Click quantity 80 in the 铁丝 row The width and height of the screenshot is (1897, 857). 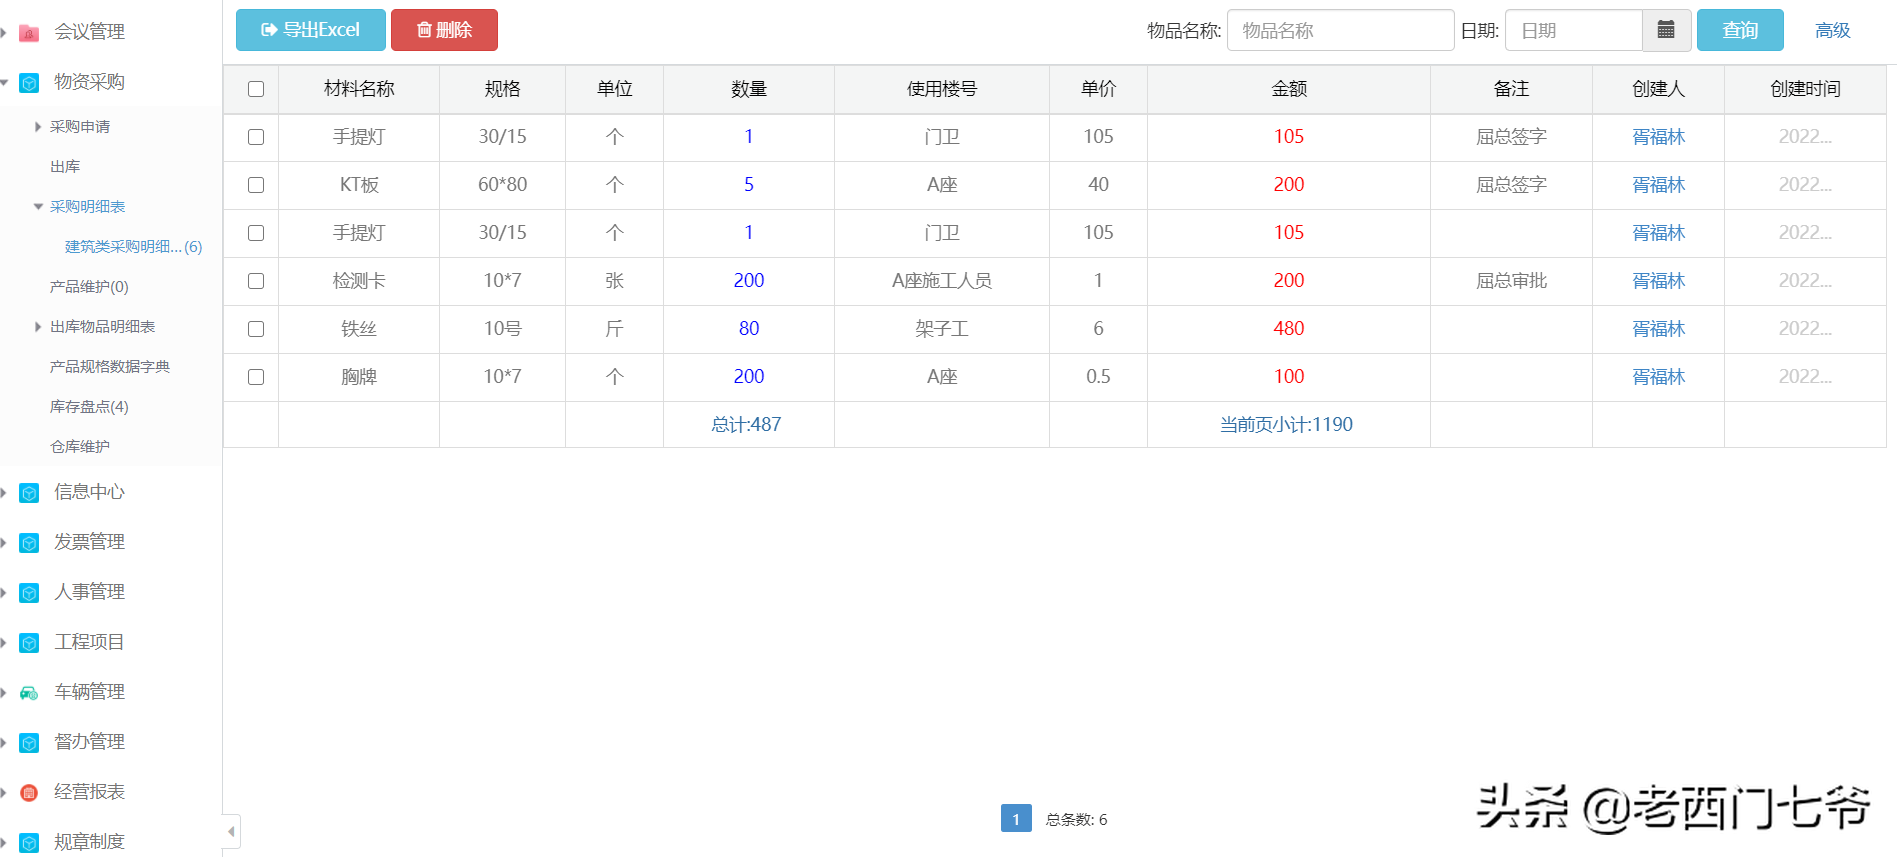click(x=749, y=329)
